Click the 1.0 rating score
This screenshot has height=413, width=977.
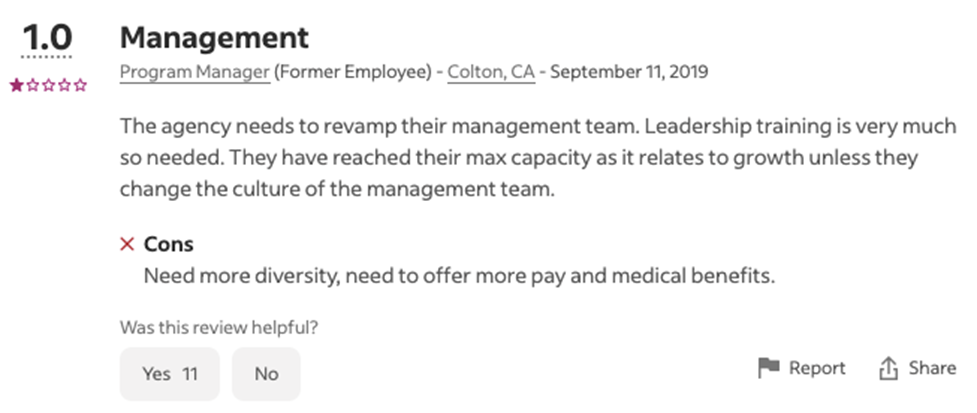pyautogui.click(x=47, y=38)
